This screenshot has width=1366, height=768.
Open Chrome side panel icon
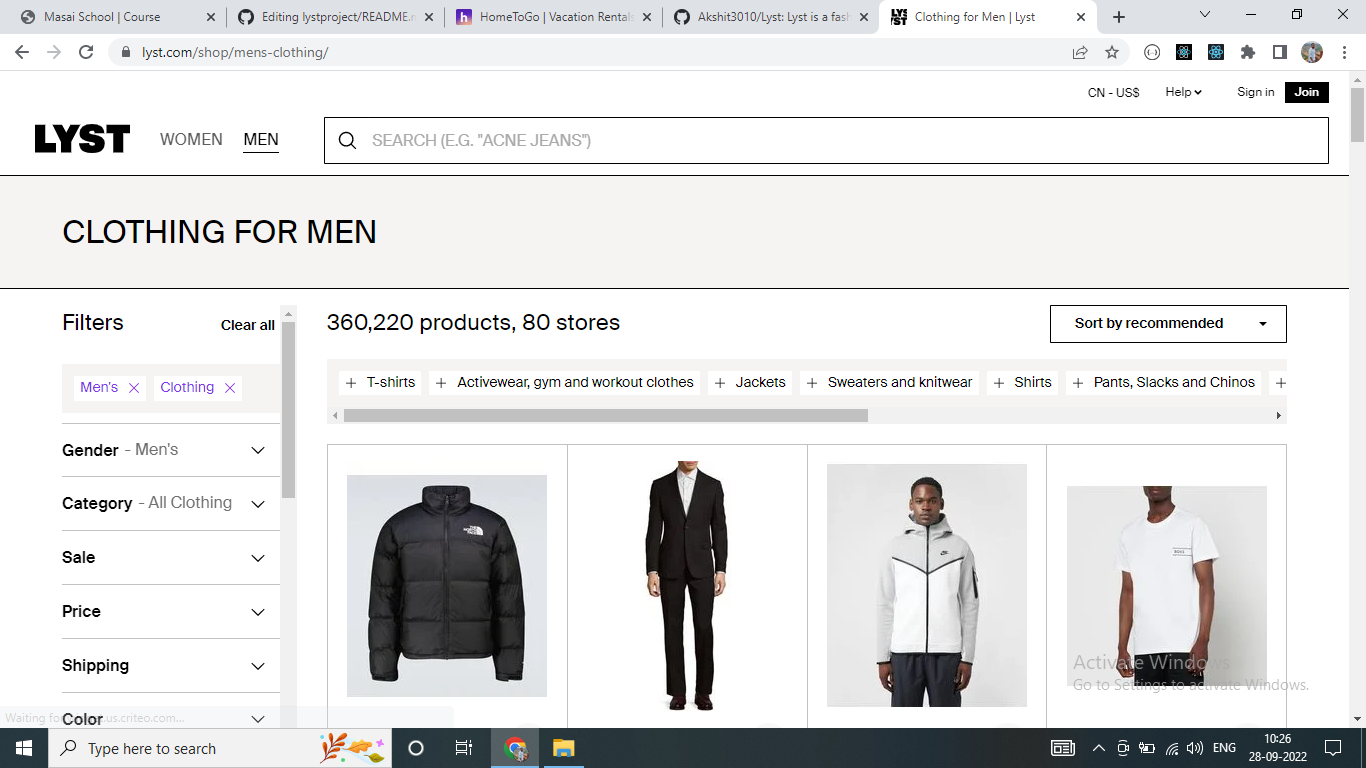[1280, 52]
